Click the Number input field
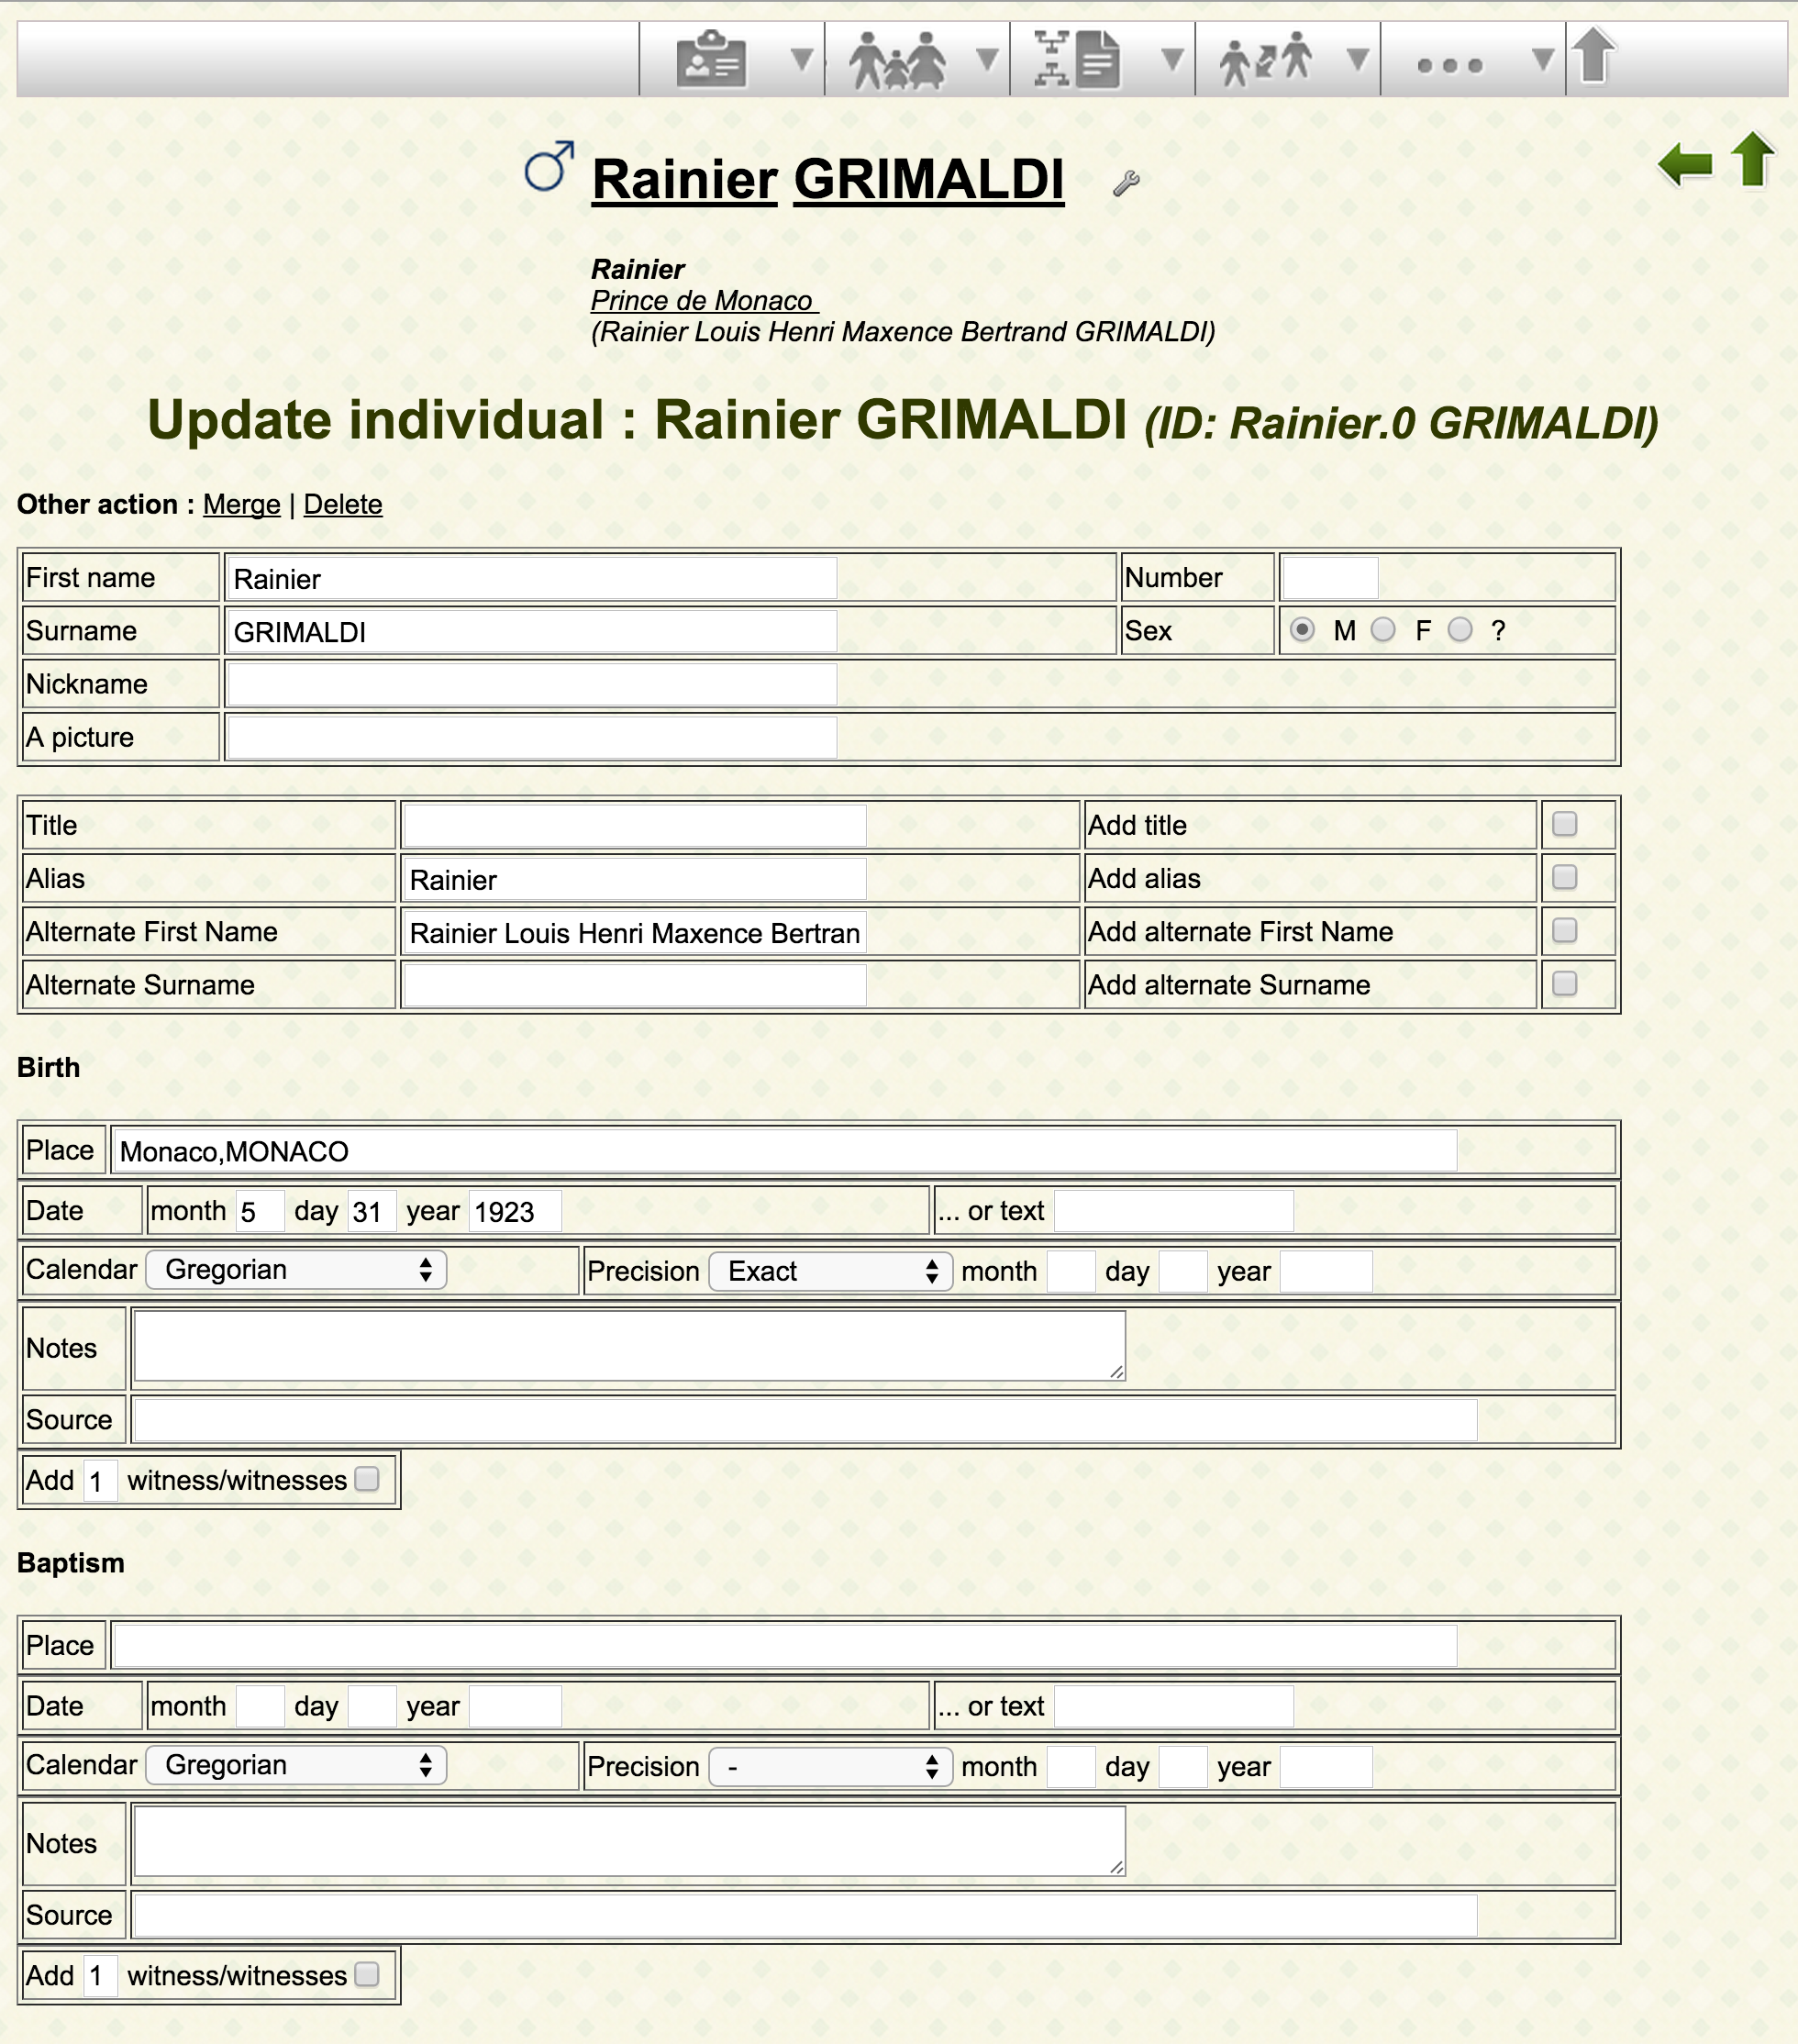Viewport: 1798px width, 2044px height. pyautogui.click(x=1330, y=579)
